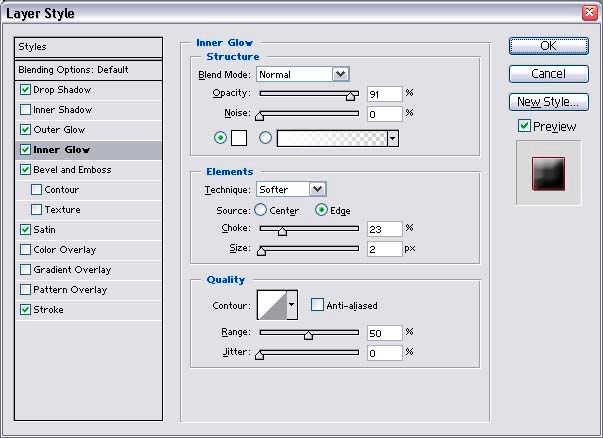The height and width of the screenshot is (438, 603).
Task: Enable the Texture sub-option checkbox
Action: (x=37, y=210)
